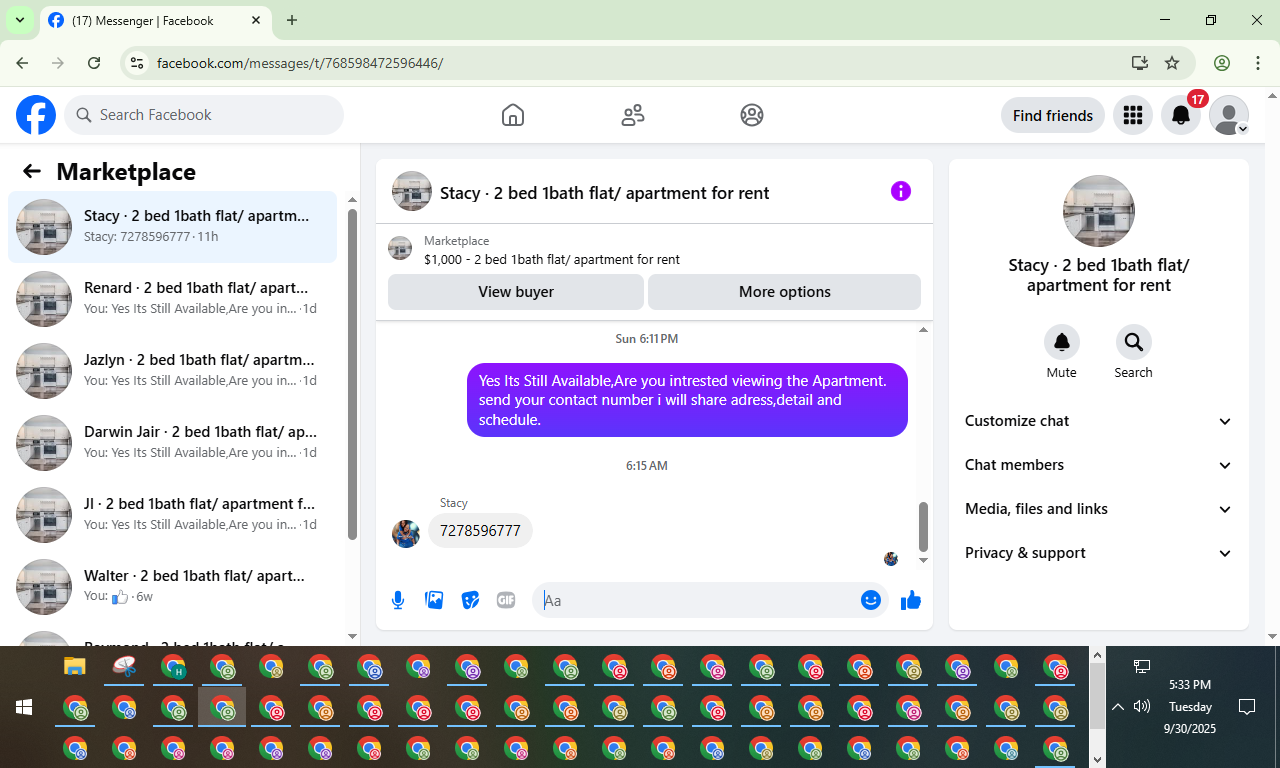1280x768 pixels.
Task: Expand the Chat members section
Action: tap(1099, 465)
